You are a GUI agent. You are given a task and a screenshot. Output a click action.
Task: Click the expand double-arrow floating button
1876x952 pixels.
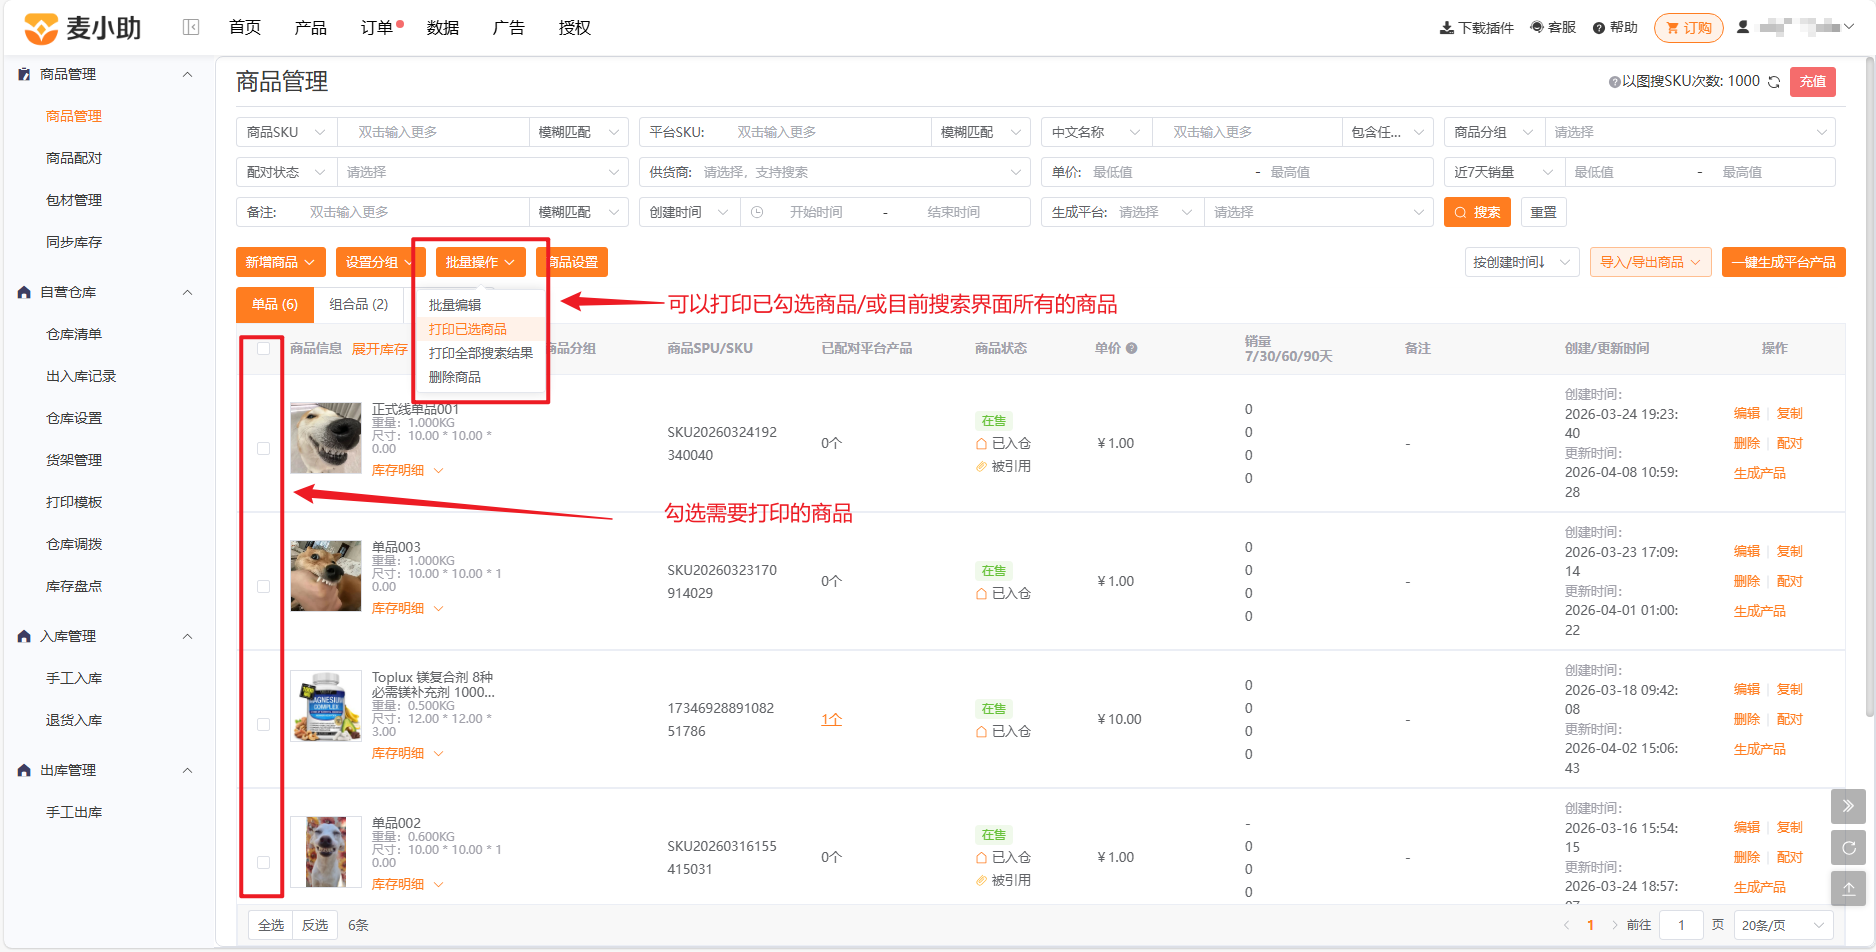pyautogui.click(x=1848, y=806)
